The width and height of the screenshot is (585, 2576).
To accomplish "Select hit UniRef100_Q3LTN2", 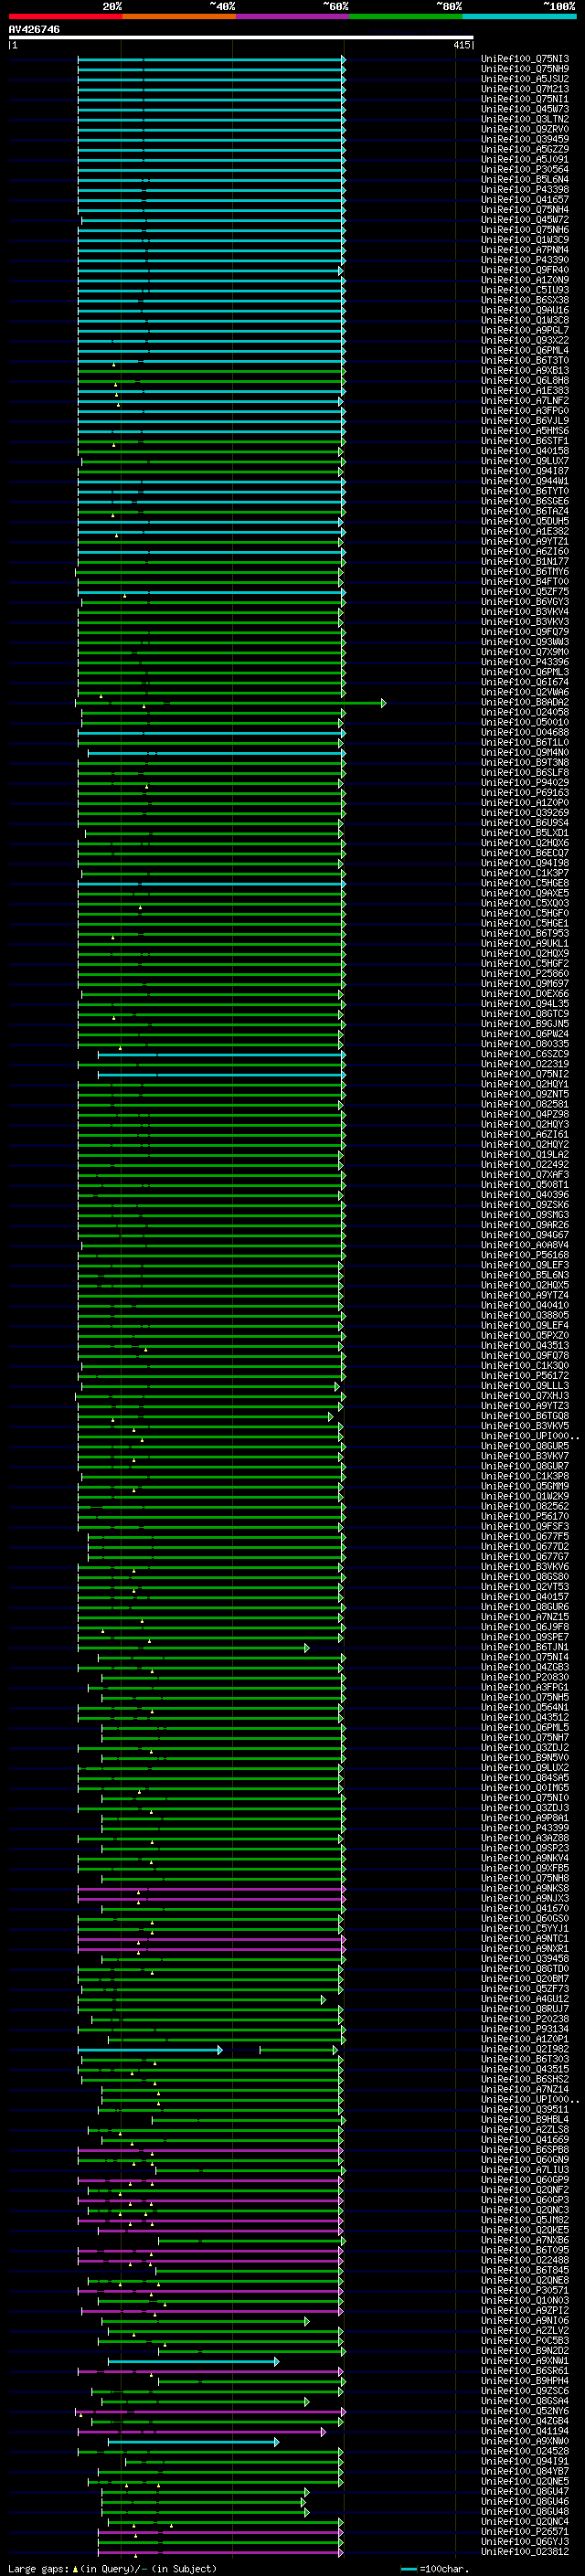I will pyautogui.click(x=525, y=119).
